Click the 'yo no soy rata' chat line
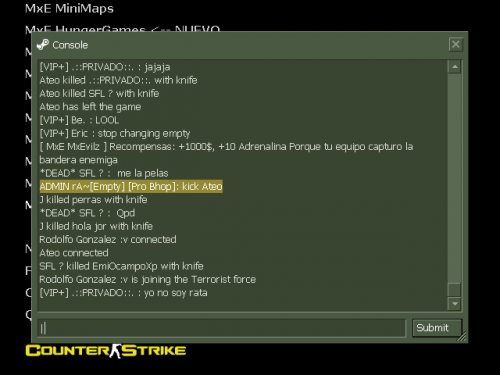Screen dimensions: 500x375 [123, 293]
